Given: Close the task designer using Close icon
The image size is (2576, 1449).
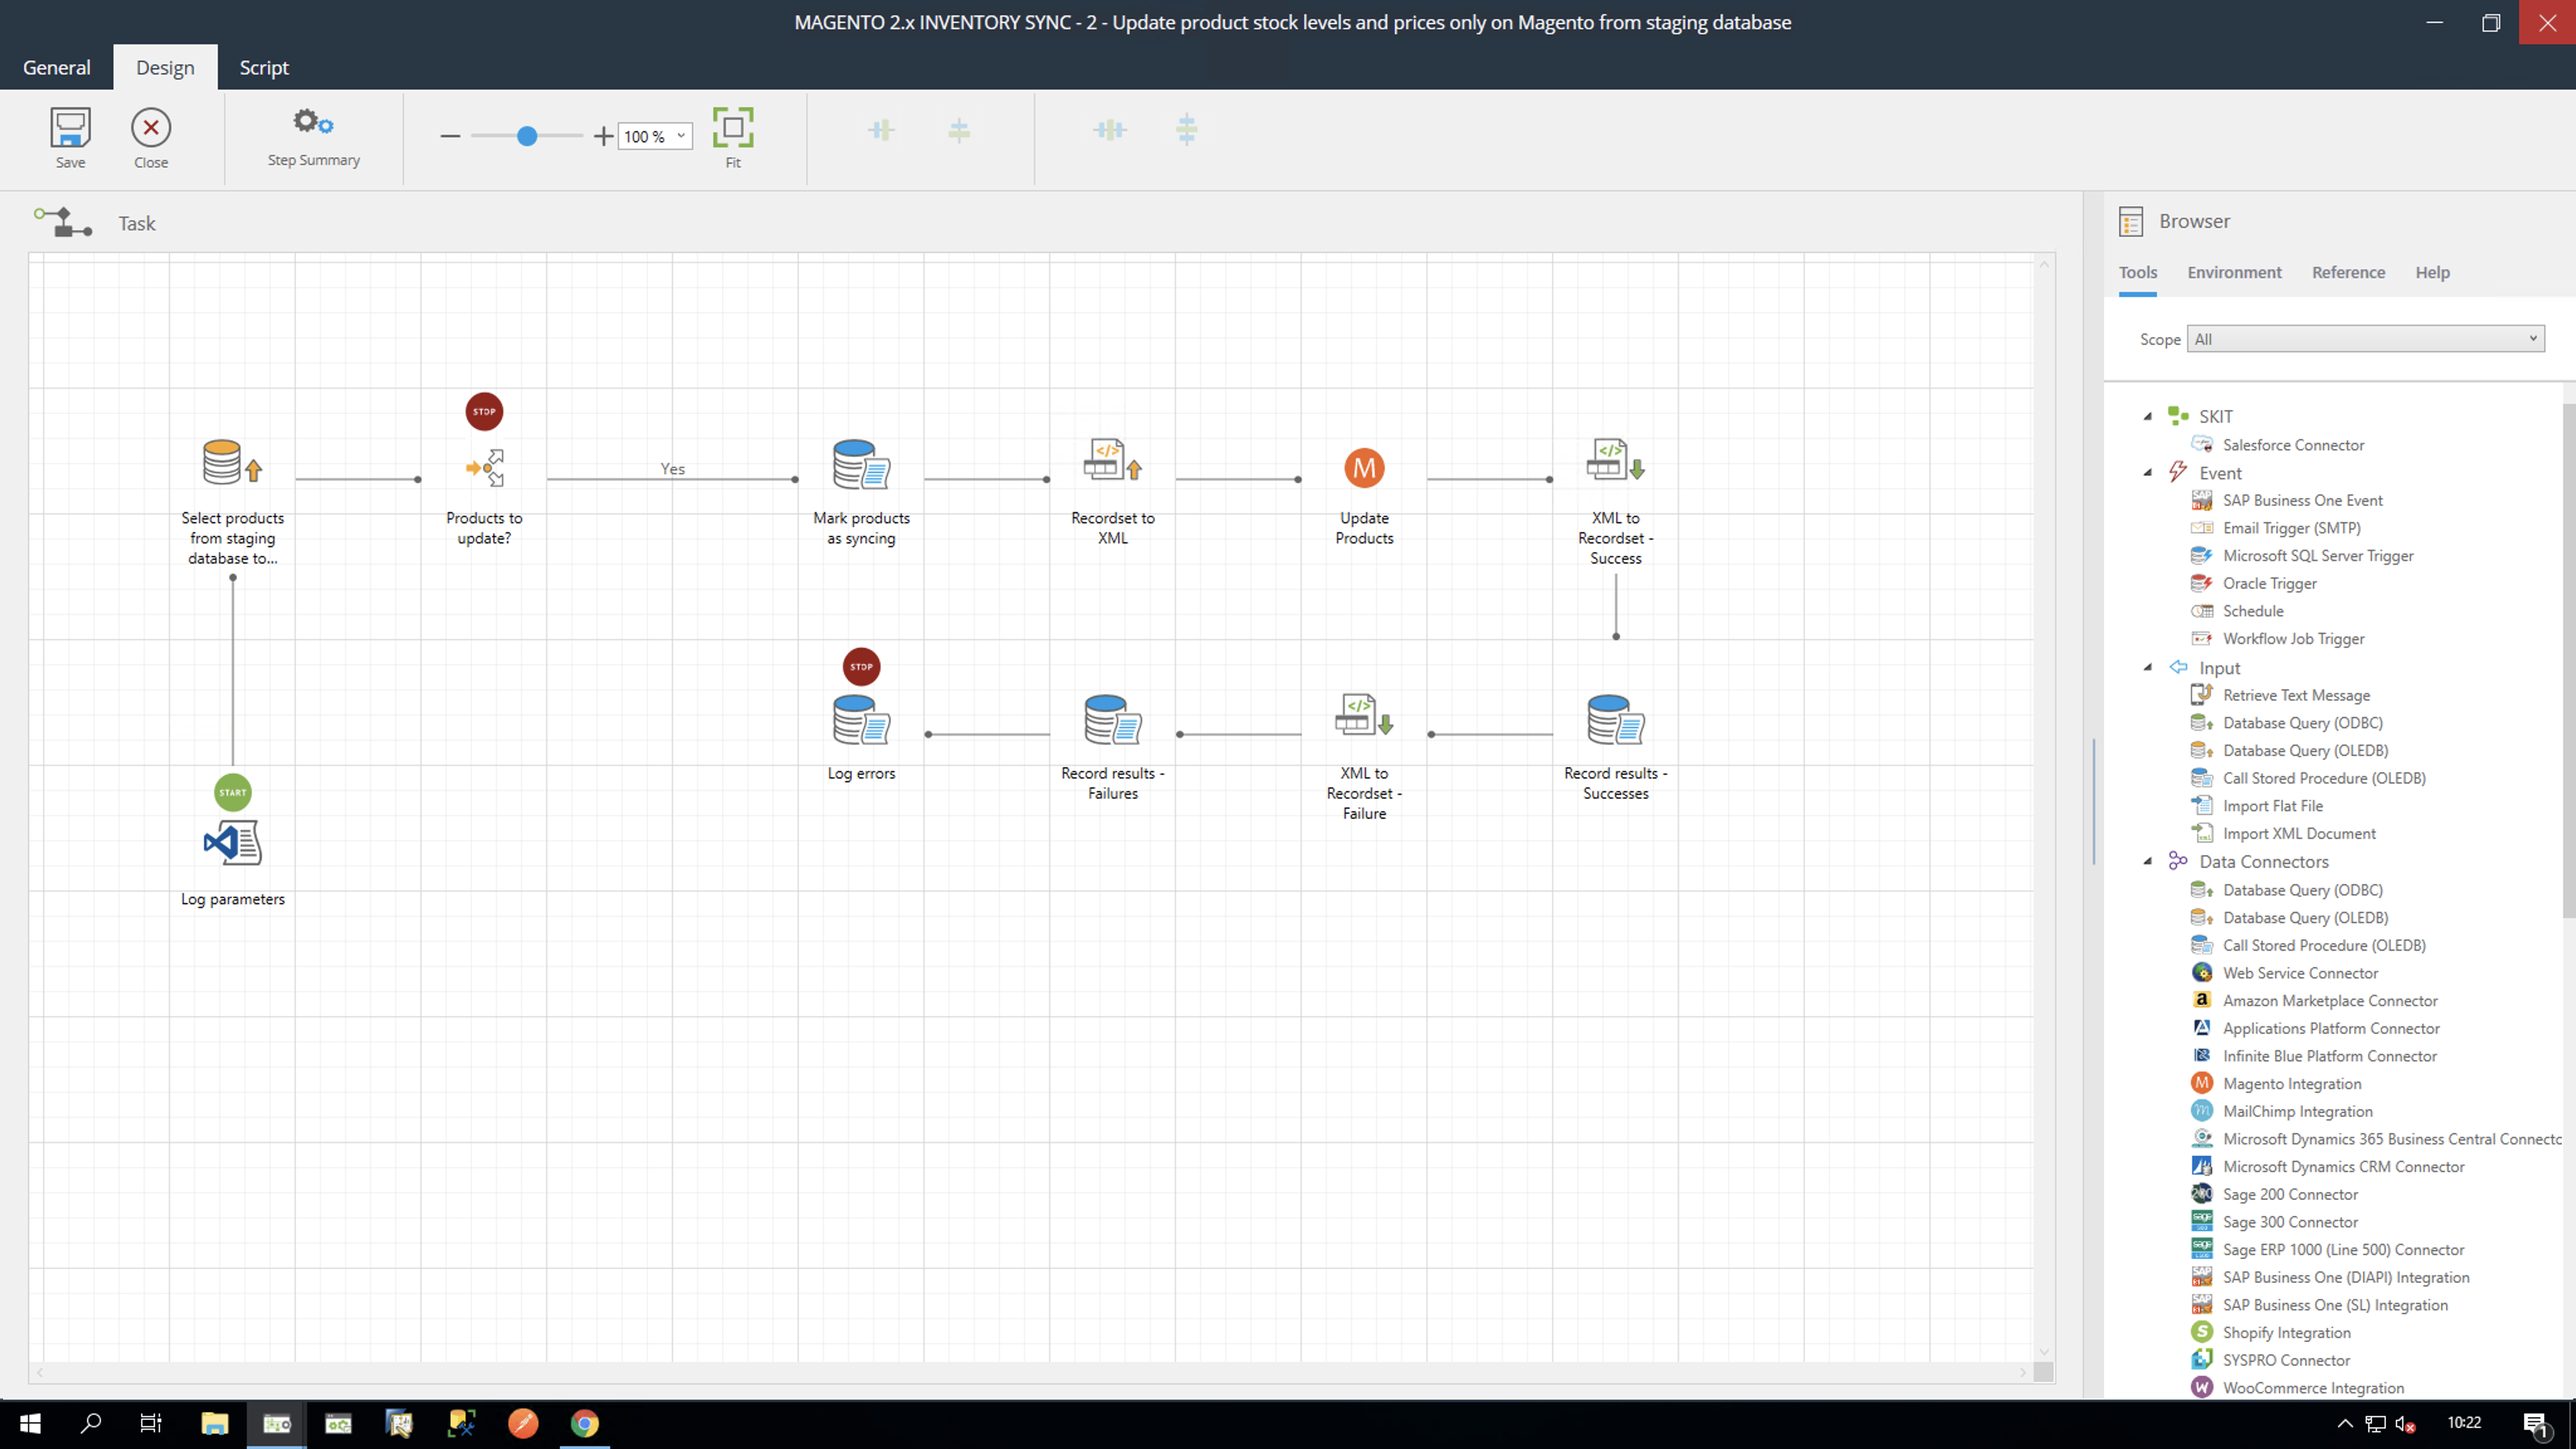Looking at the screenshot, I should [151, 137].
